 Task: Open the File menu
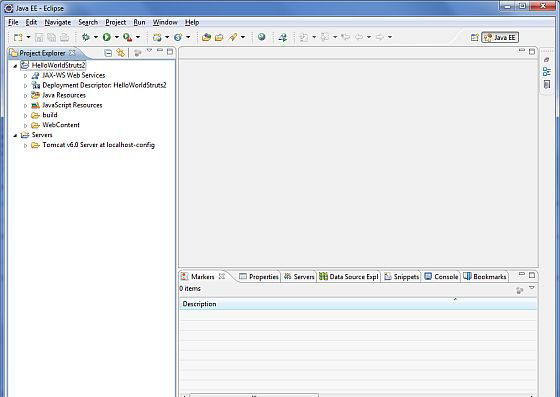pos(13,22)
